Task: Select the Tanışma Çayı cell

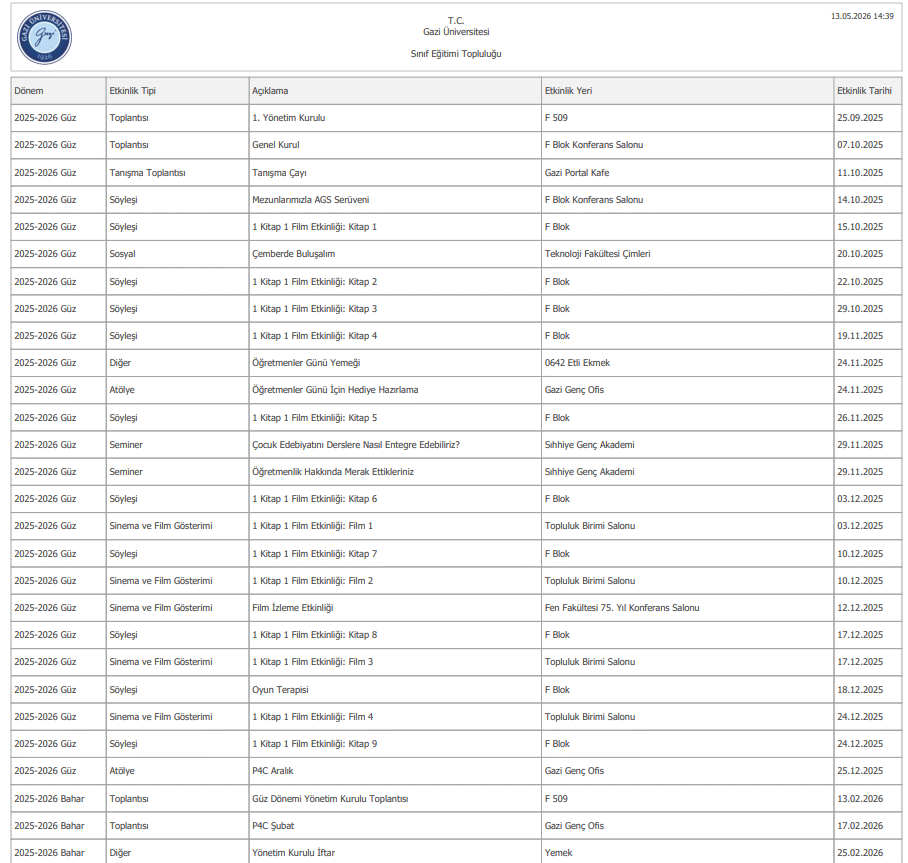Action: pyautogui.click(x=395, y=173)
